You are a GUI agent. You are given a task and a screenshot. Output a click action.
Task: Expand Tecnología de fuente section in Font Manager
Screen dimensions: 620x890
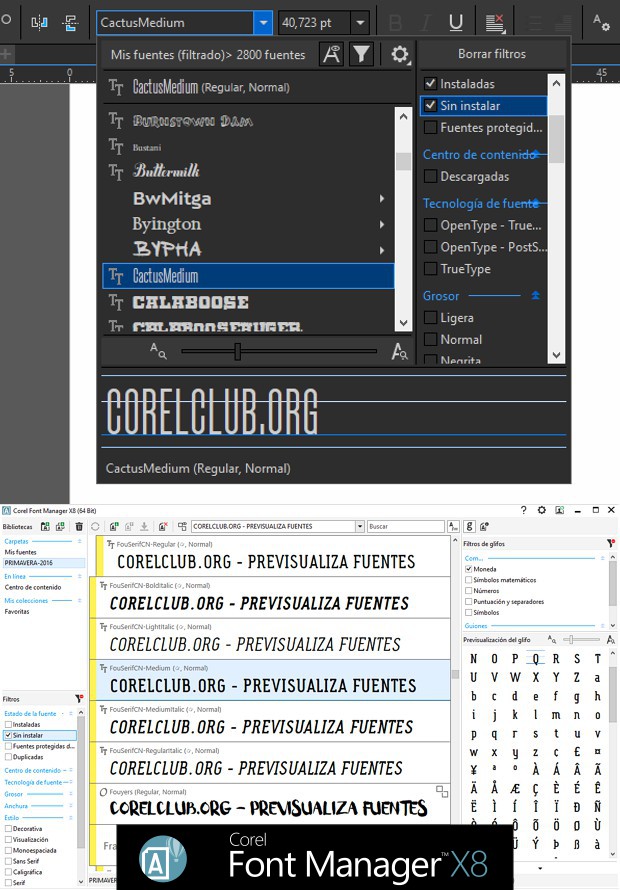[71, 782]
